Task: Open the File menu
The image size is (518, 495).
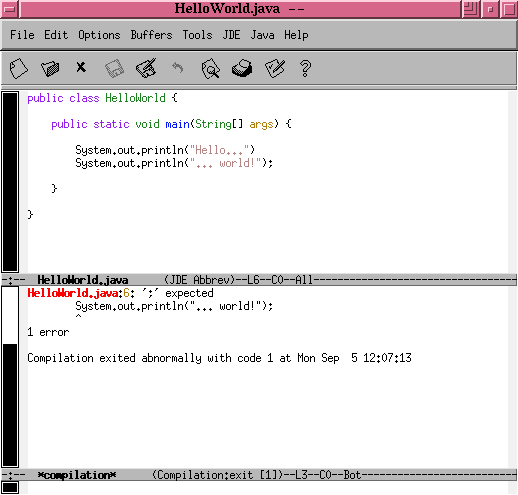Action: pos(22,35)
